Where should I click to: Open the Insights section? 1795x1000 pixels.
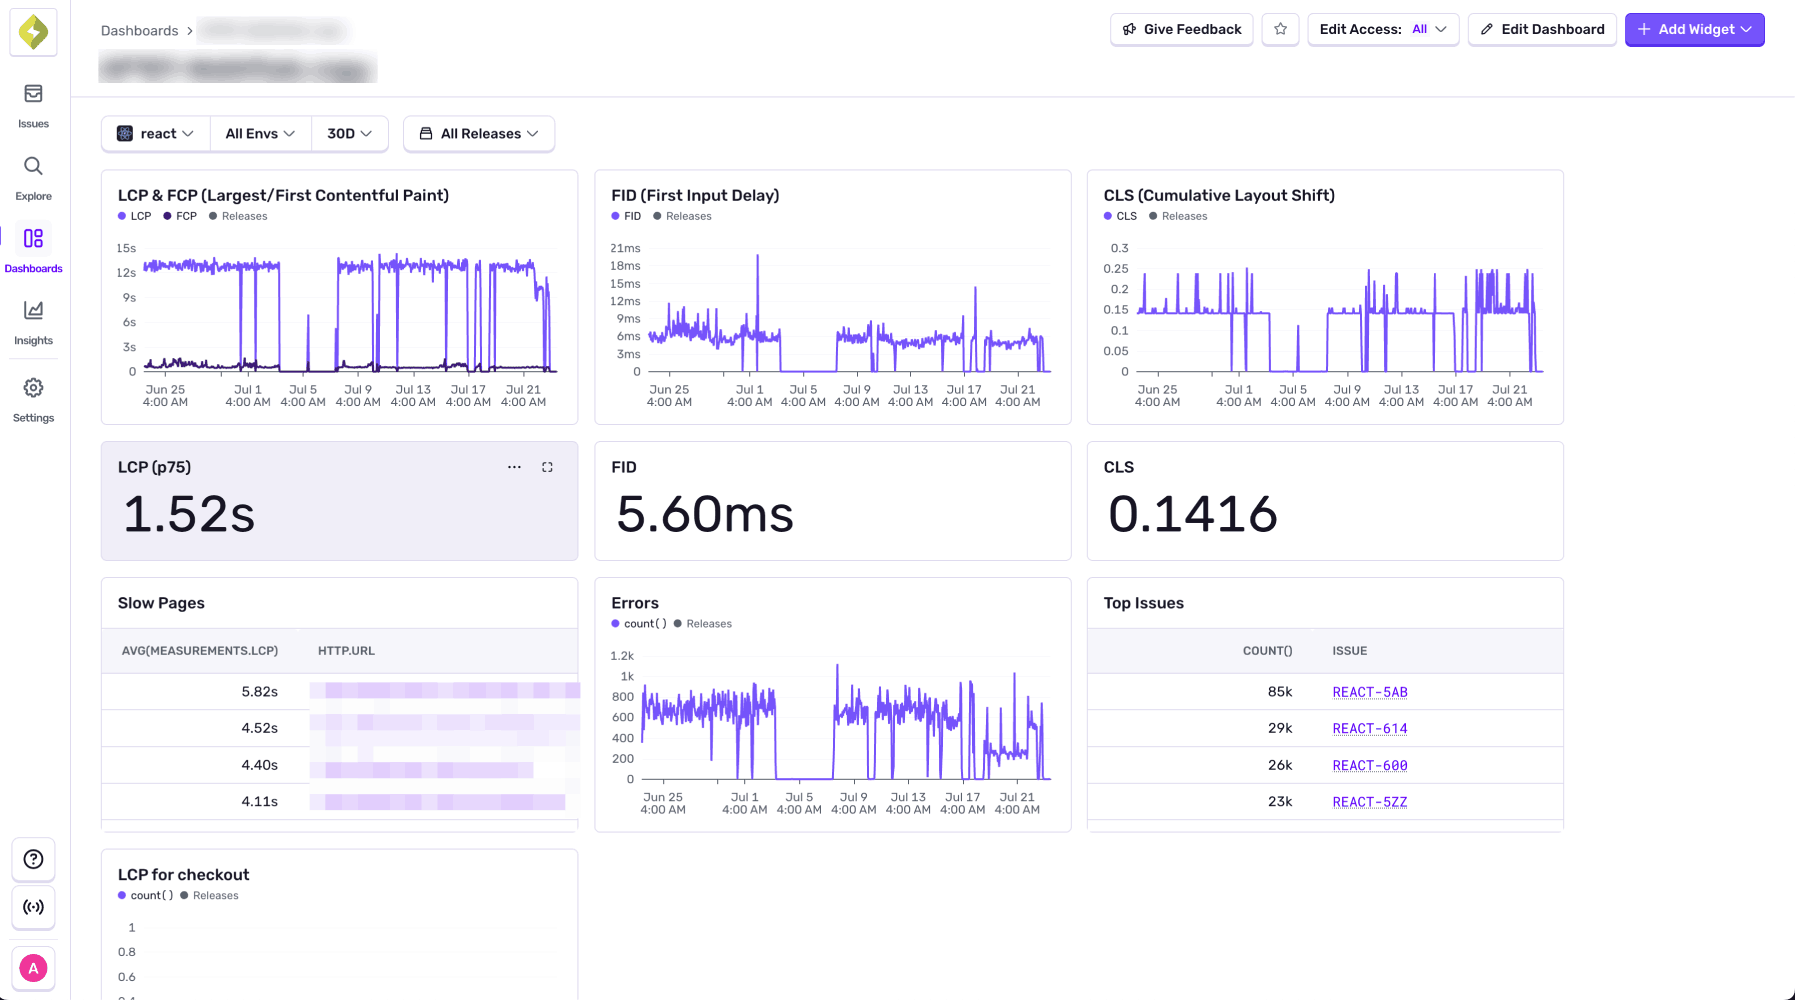(33, 320)
